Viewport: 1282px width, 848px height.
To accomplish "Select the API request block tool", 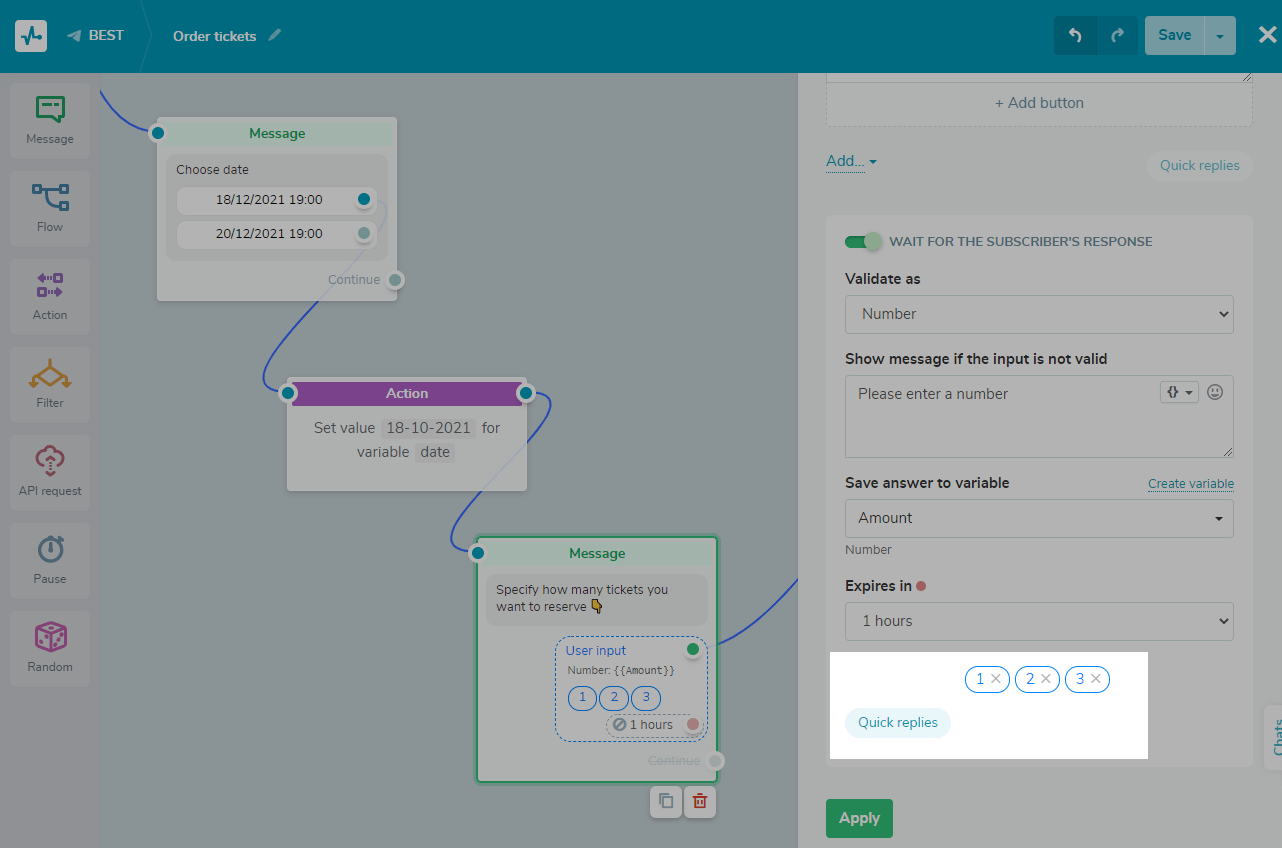I will tap(49, 471).
